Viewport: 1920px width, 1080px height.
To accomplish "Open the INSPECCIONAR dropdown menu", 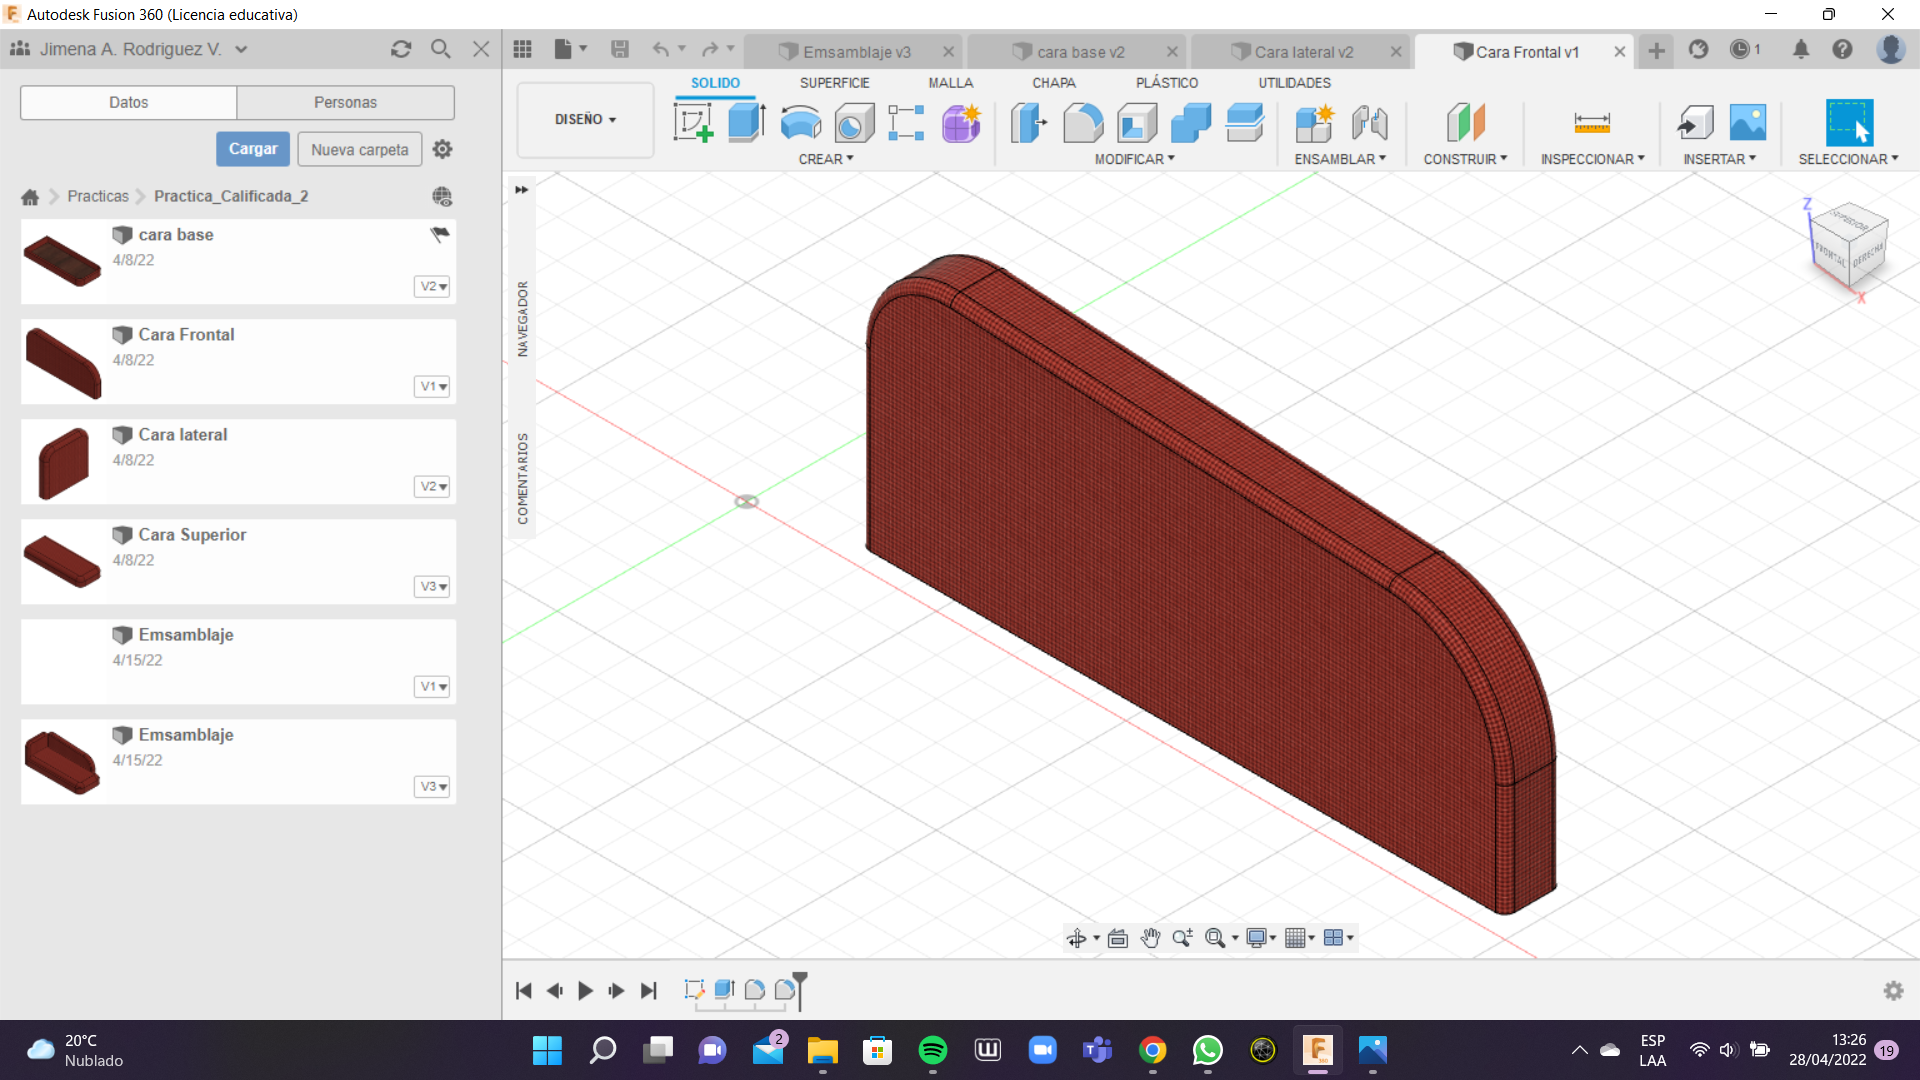I will tap(1592, 159).
